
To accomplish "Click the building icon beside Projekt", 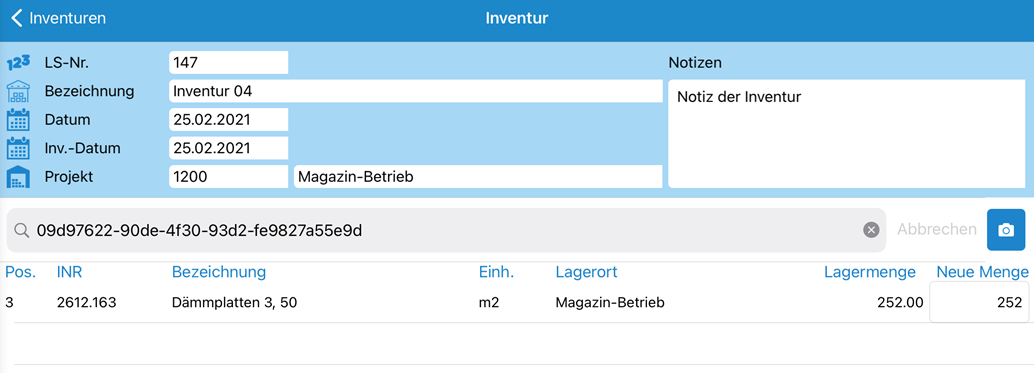I will 18,177.
